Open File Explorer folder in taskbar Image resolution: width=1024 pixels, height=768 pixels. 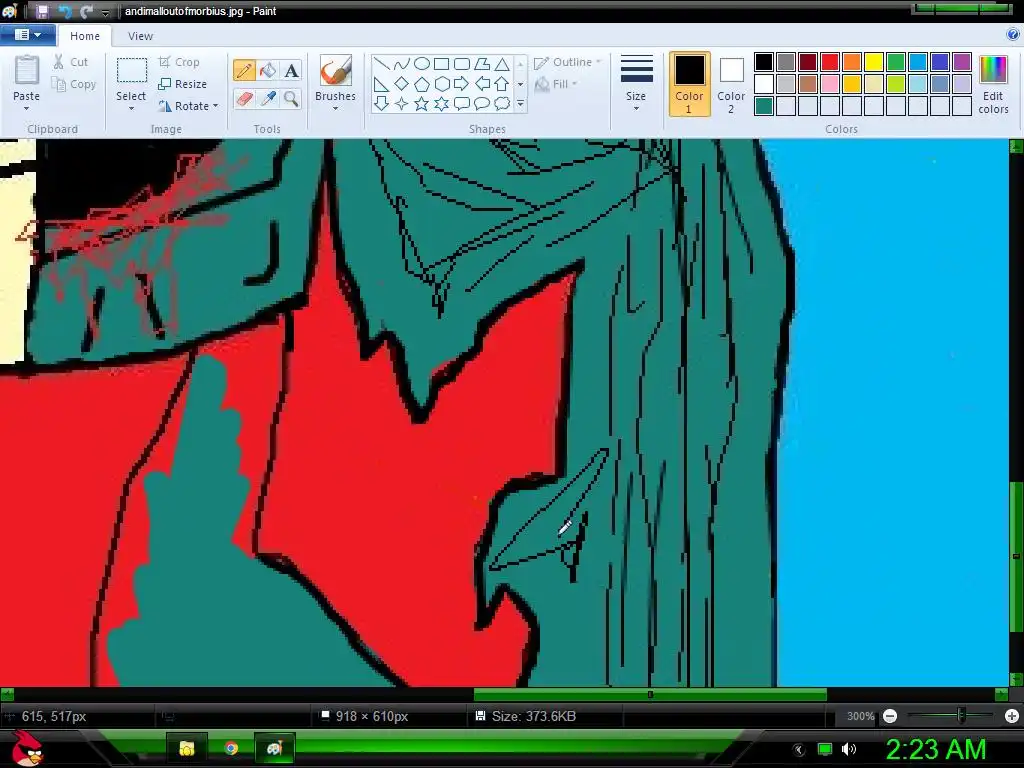(187, 748)
